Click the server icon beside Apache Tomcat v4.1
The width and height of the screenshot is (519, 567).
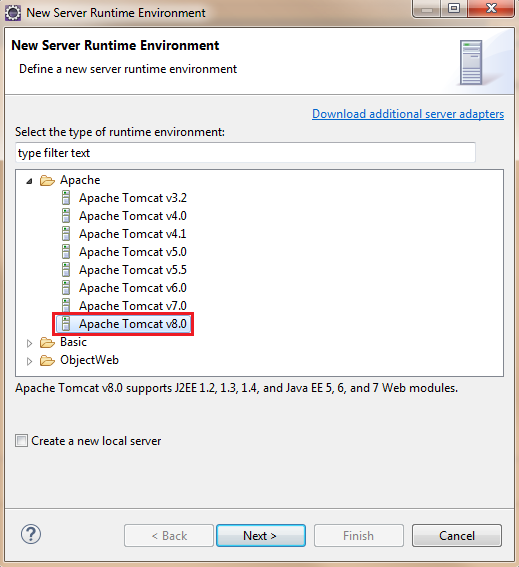coord(66,234)
